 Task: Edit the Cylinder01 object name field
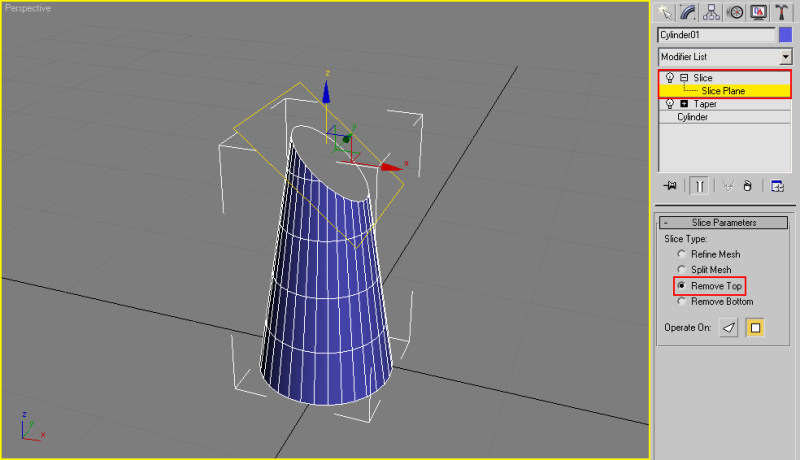point(716,35)
